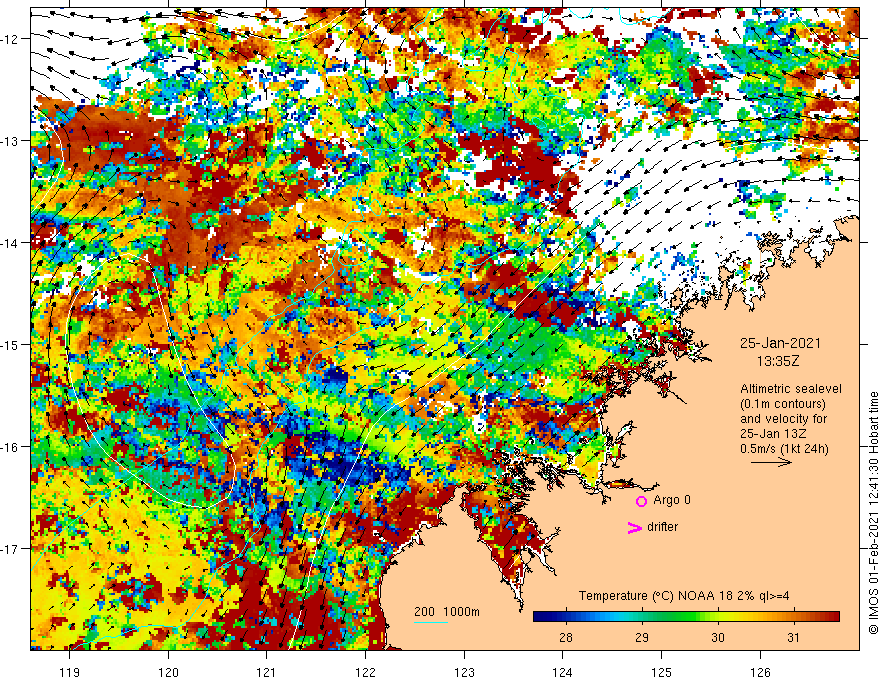Click the cyan 200 1000m contour legend line

(431, 622)
